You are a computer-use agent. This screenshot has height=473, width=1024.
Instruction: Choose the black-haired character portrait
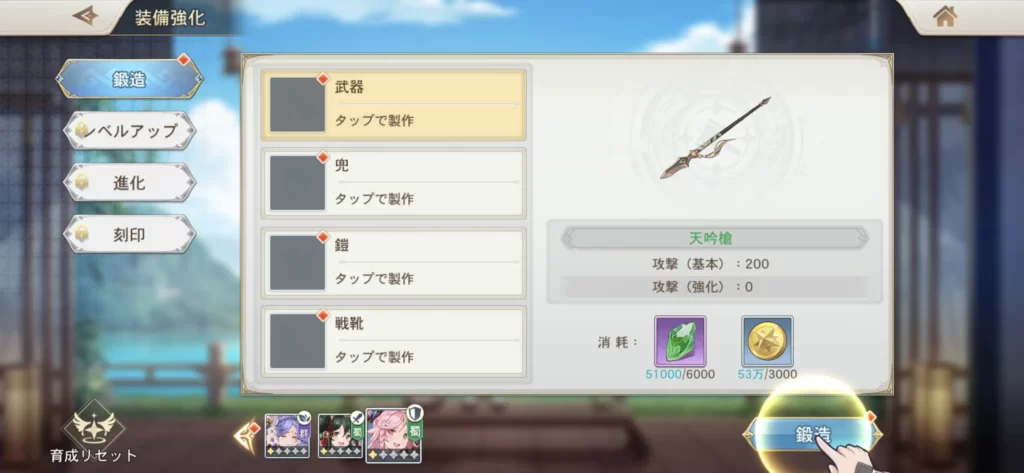coord(340,436)
